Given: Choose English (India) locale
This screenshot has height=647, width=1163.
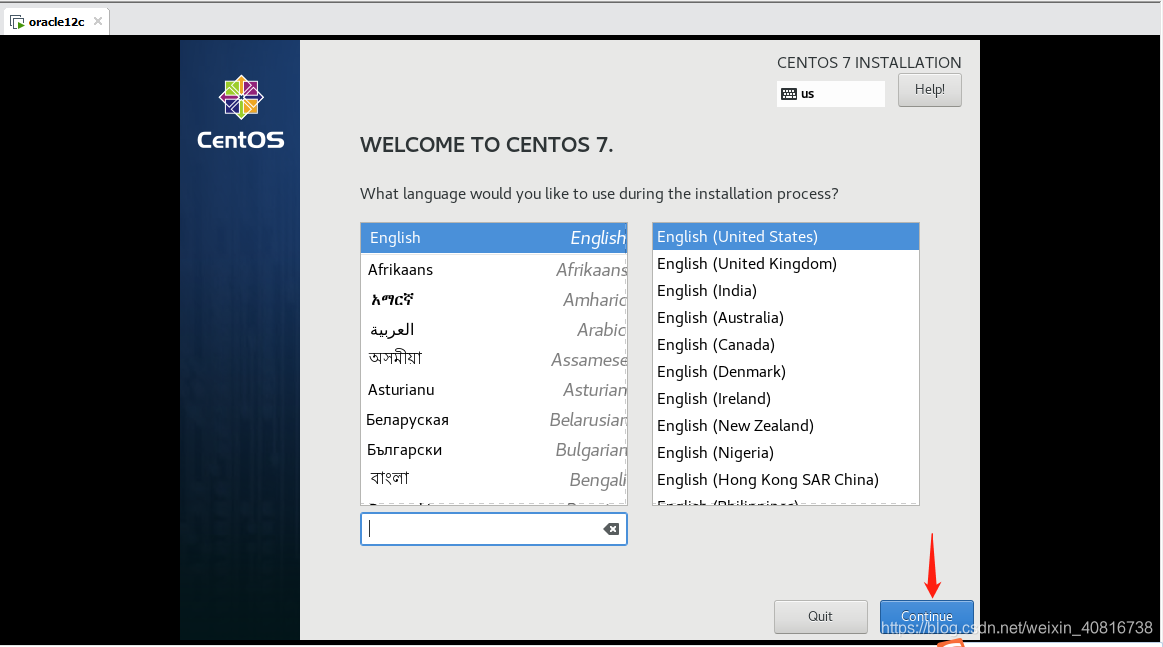Looking at the screenshot, I should 785,291.
